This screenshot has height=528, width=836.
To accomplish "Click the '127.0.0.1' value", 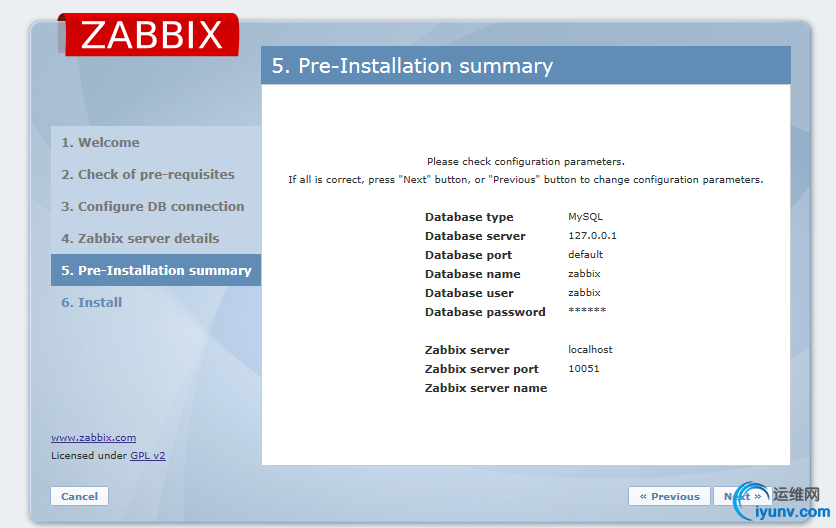I will click(592, 235).
